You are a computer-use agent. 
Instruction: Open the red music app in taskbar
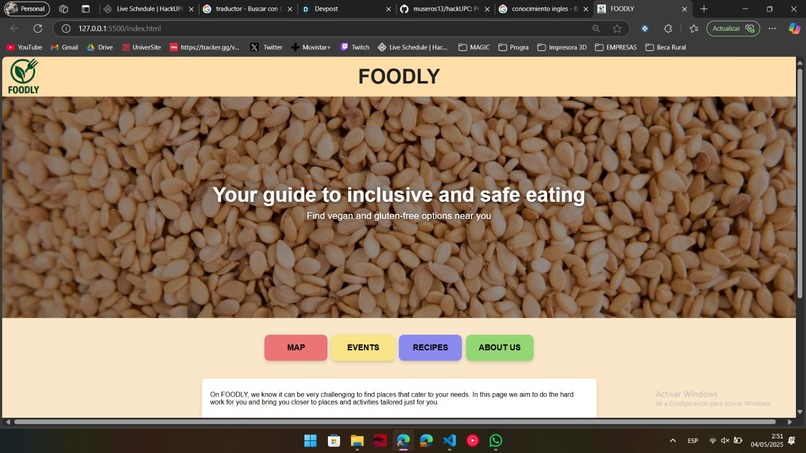coord(472,441)
